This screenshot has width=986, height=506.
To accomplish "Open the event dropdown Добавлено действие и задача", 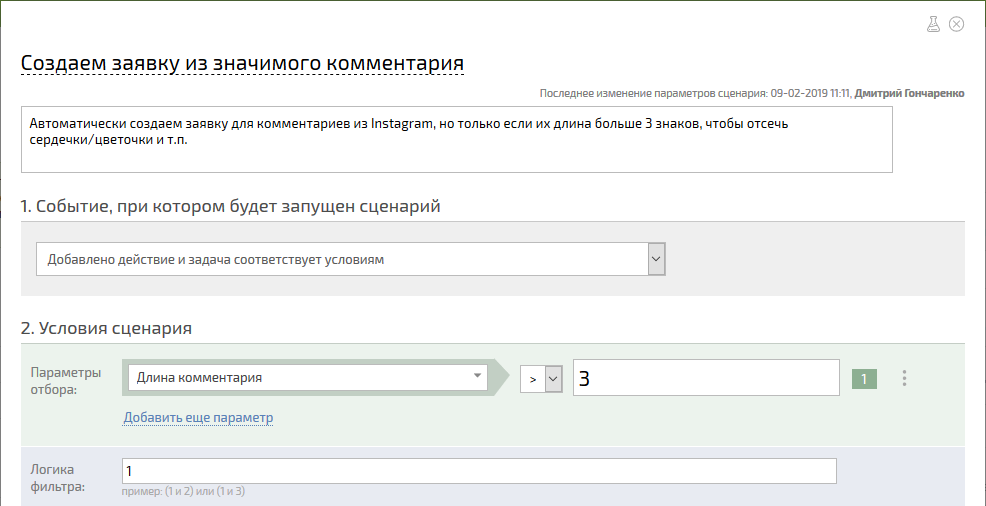I will (x=350, y=259).
